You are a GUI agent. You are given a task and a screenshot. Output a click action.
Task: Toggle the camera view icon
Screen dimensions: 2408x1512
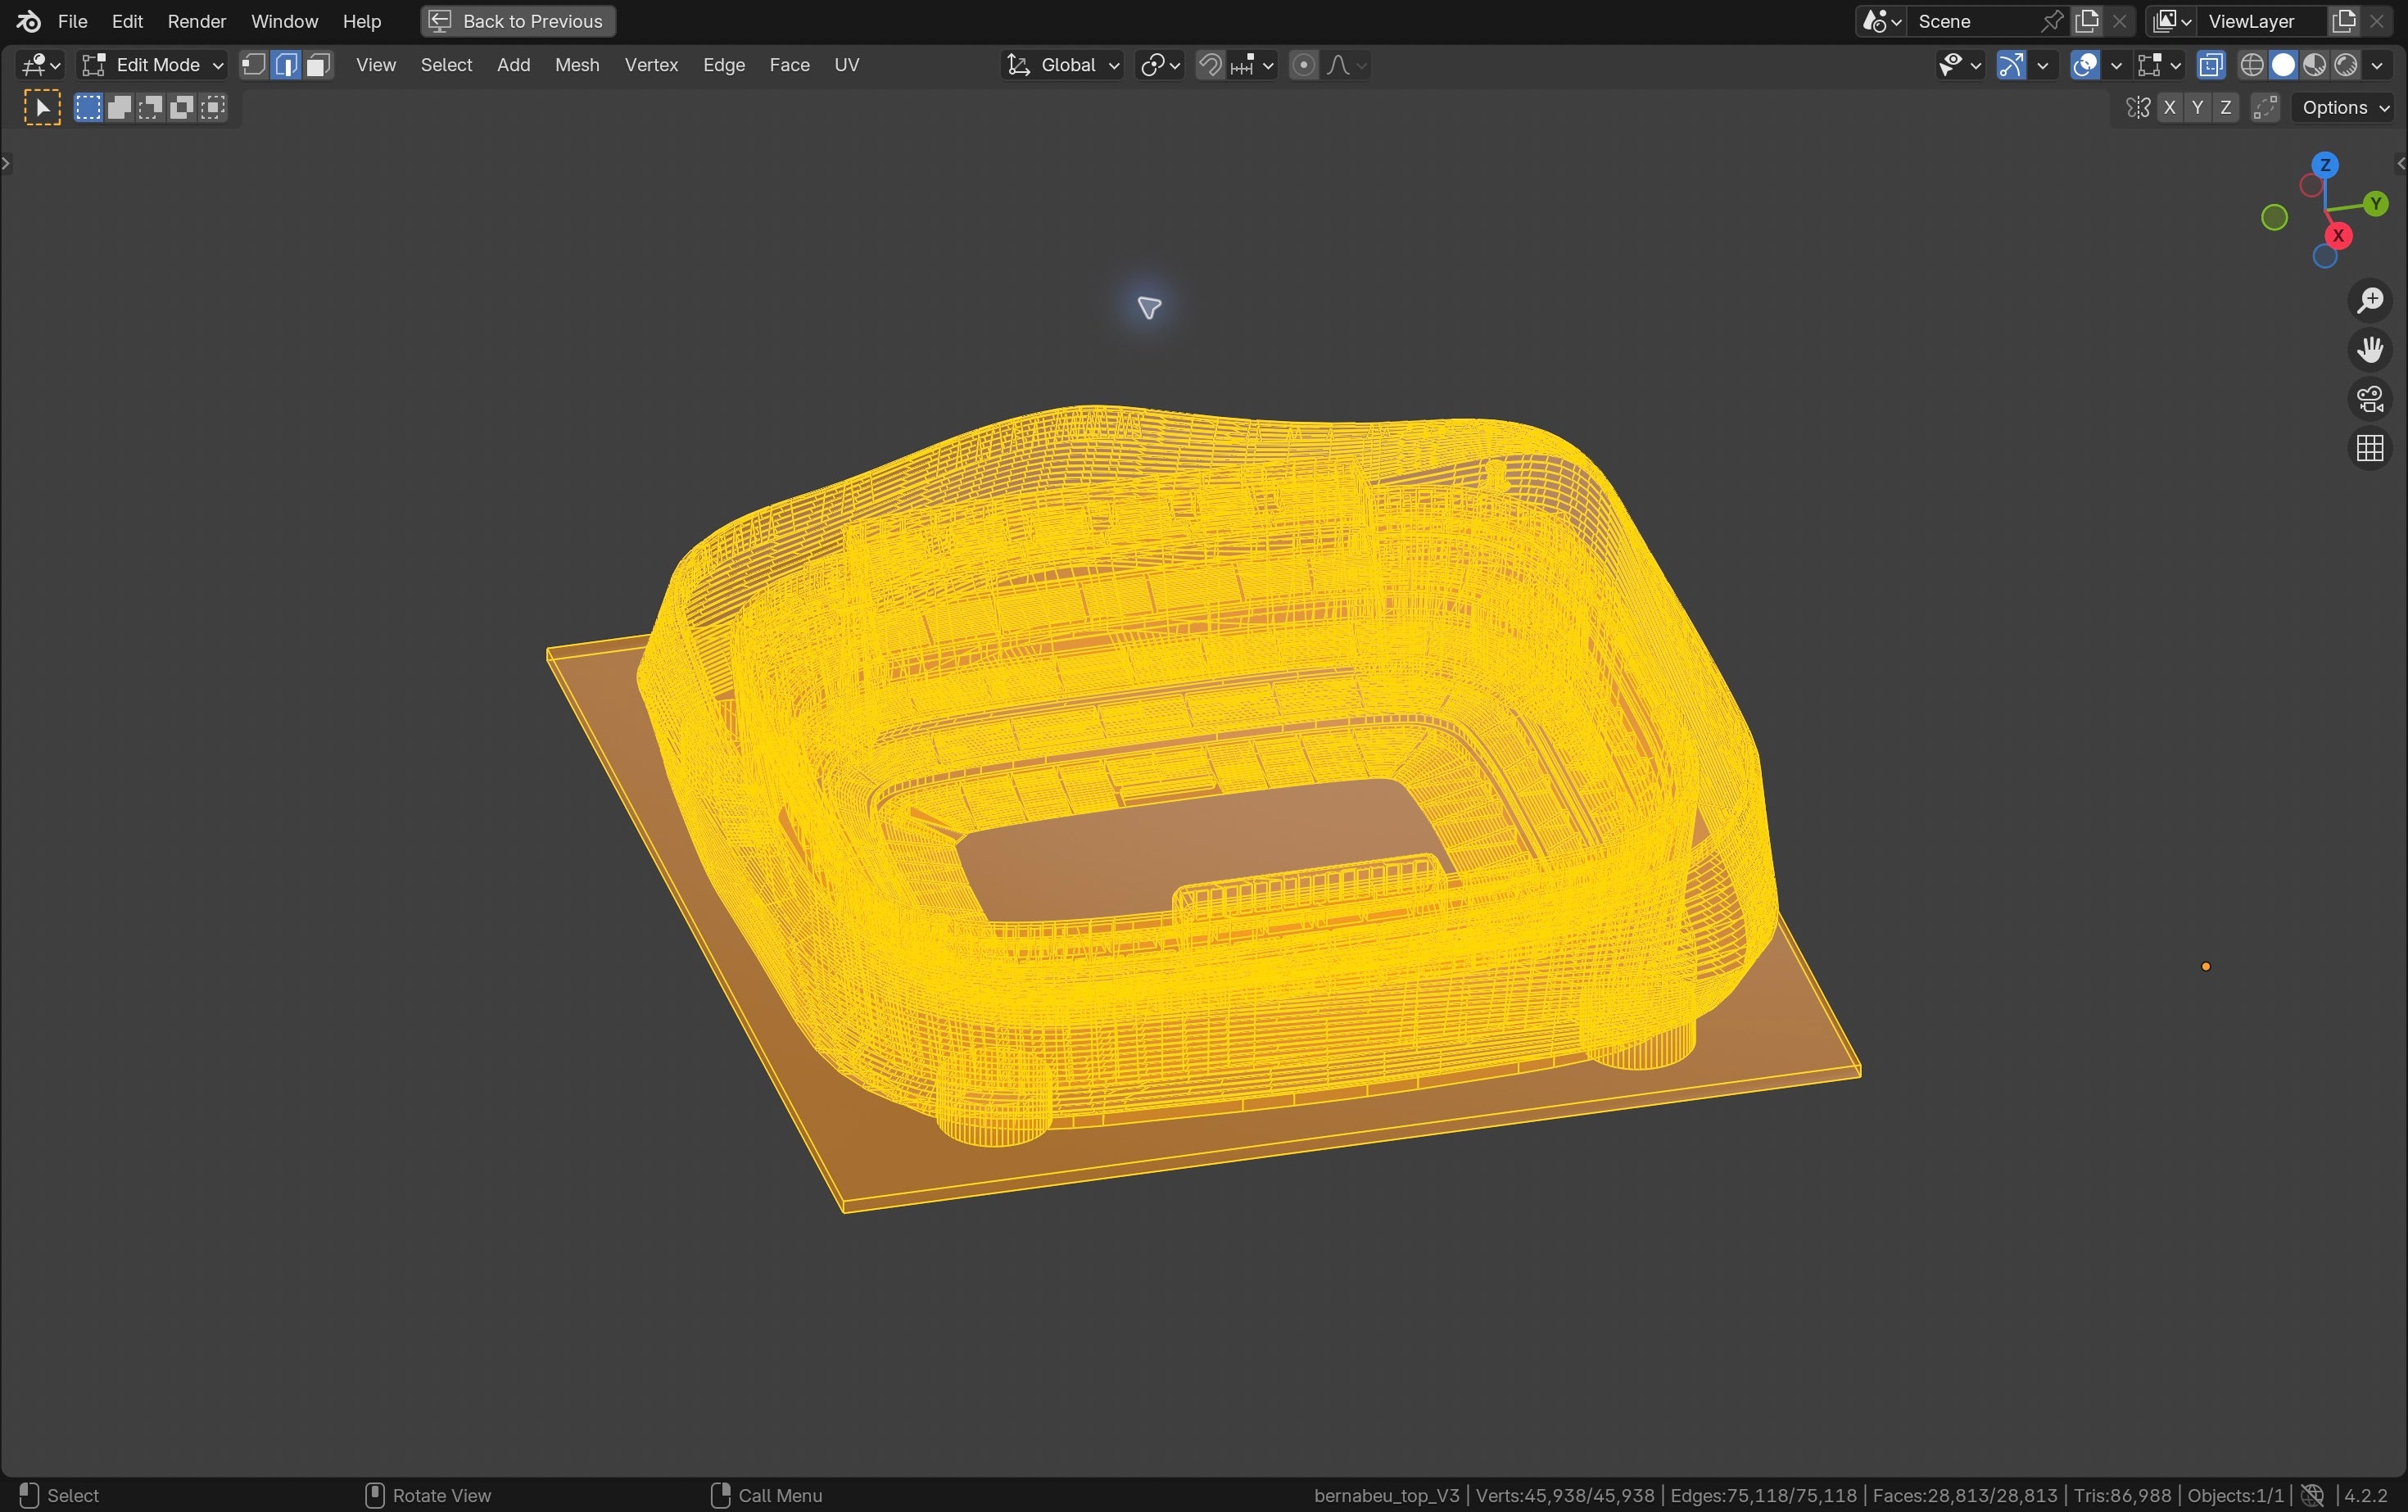[x=2370, y=399]
